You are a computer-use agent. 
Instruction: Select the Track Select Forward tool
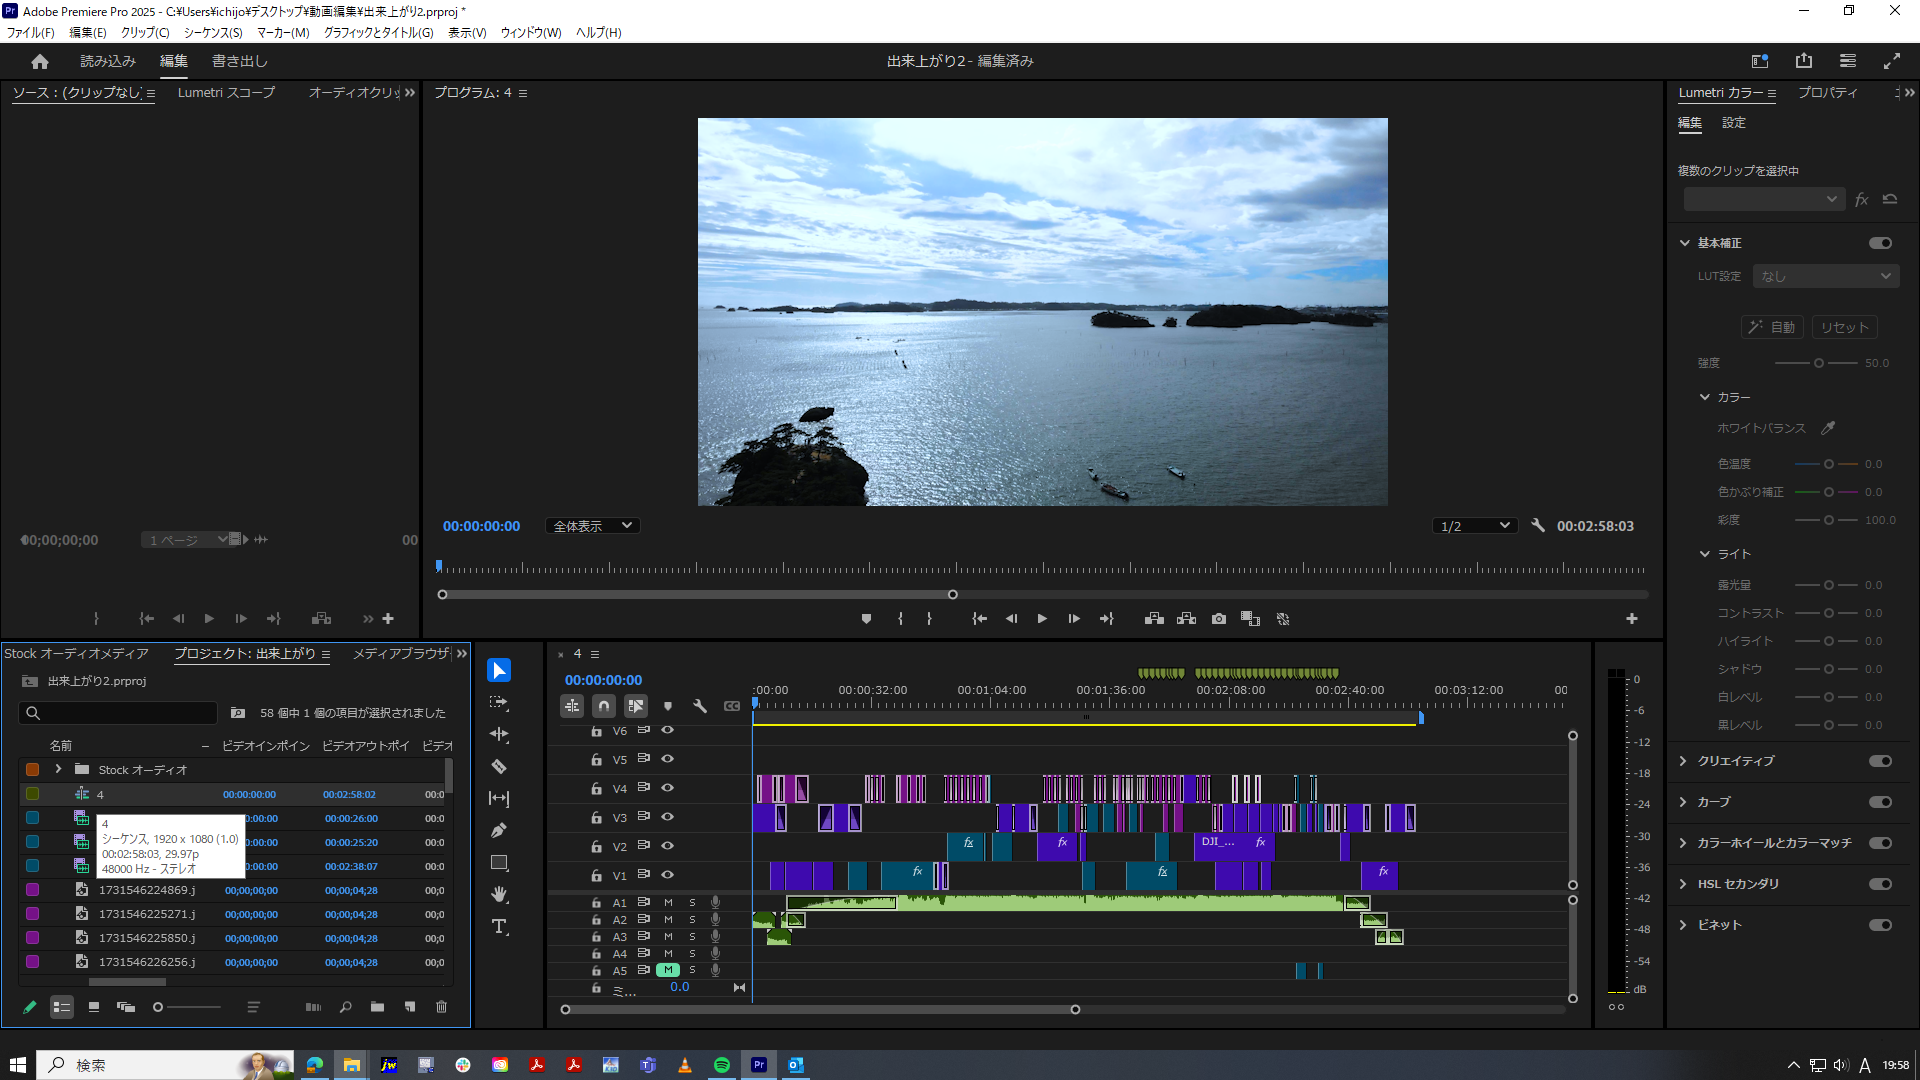coord(499,702)
